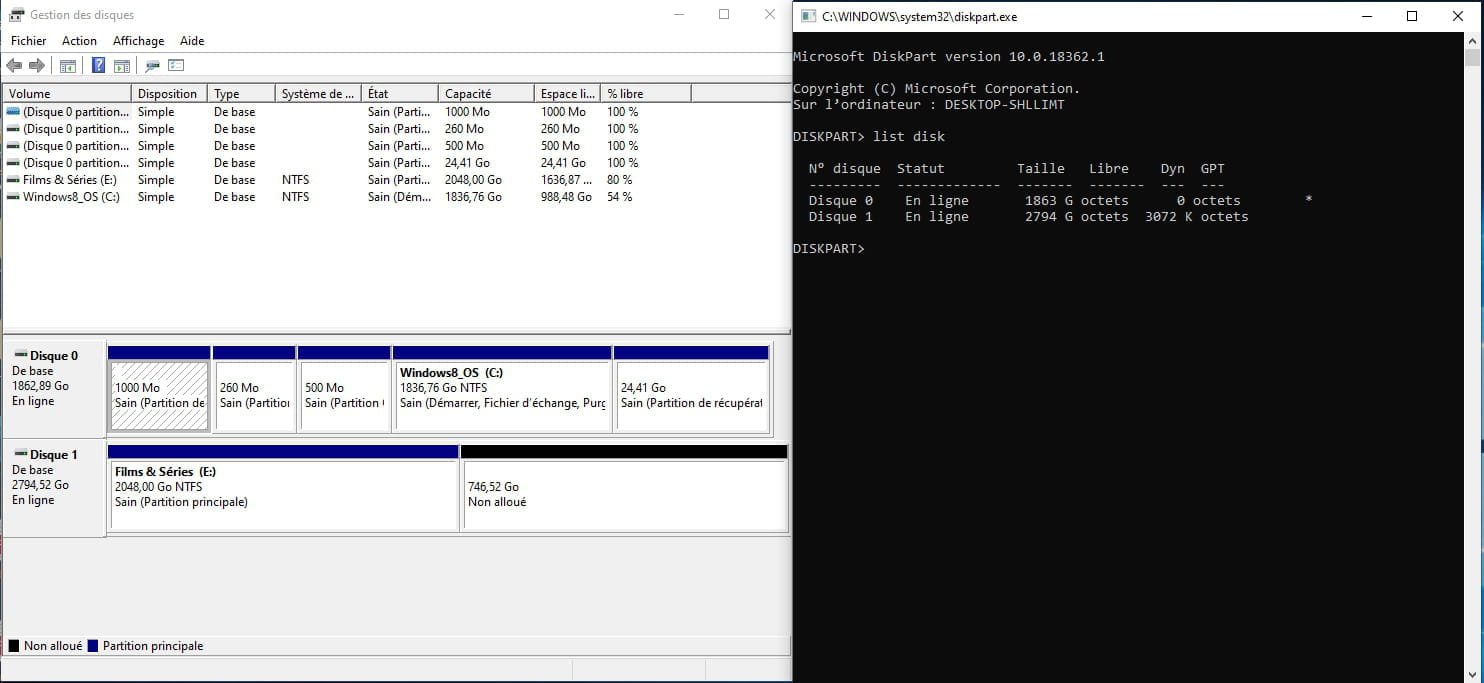
Task: Open the Action menu
Action: (79, 41)
